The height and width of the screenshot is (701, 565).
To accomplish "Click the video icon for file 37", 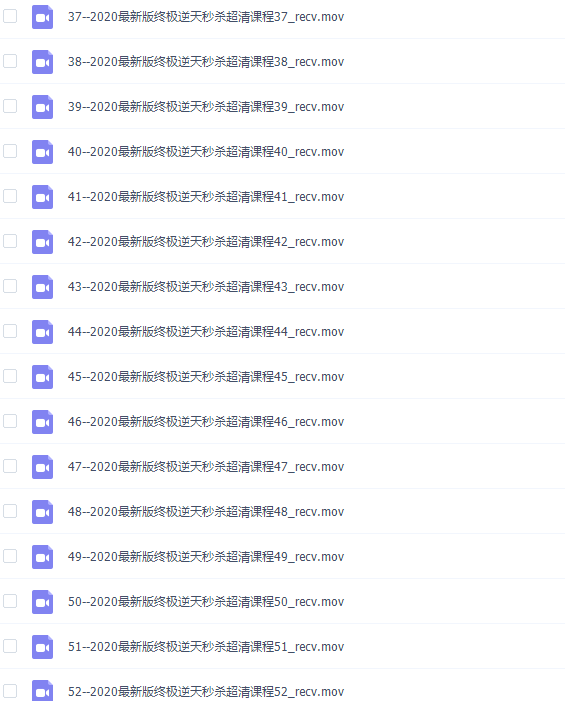I will [x=42, y=17].
